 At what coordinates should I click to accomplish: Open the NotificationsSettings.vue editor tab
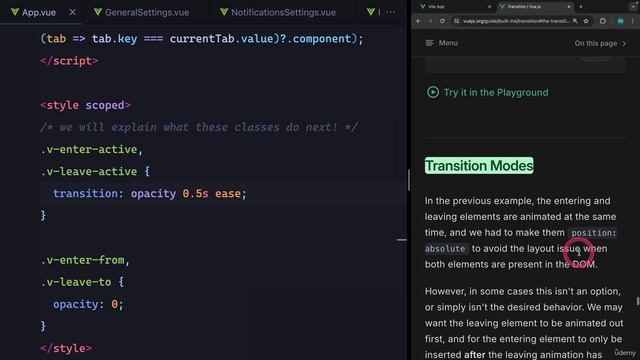278,12
